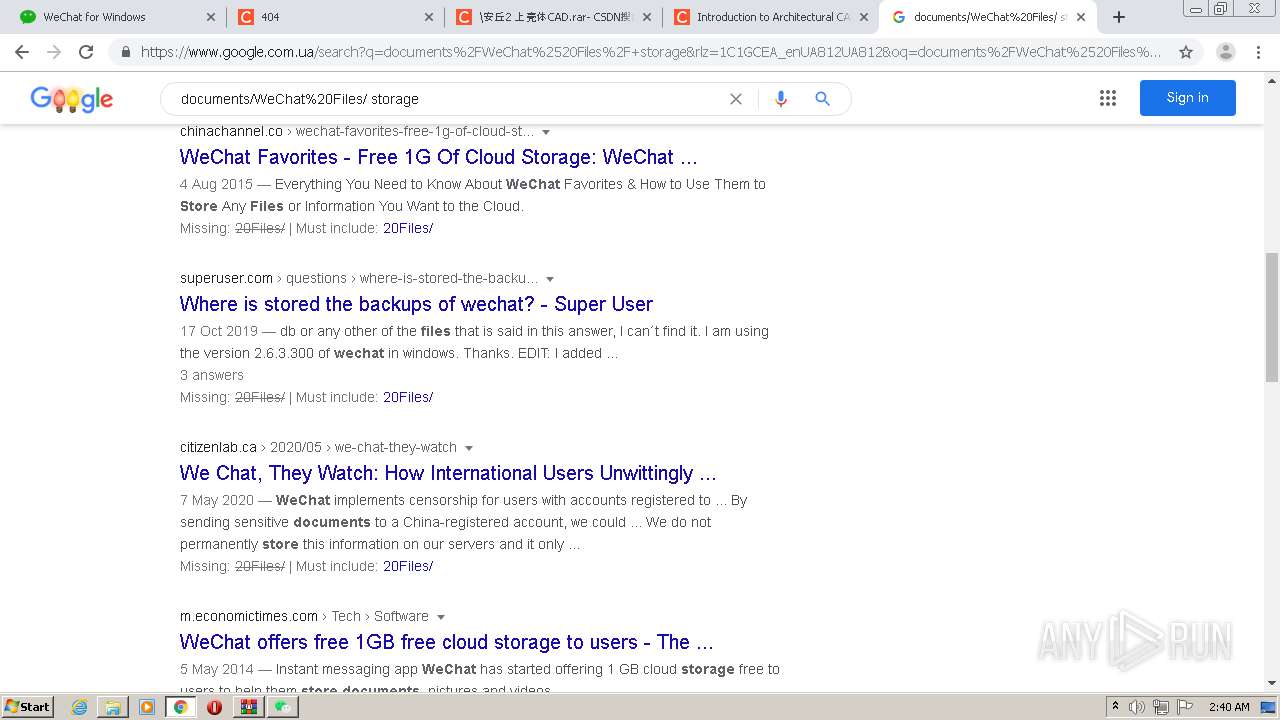Go back to the previous page
The width and height of the screenshot is (1280, 720).
(x=22, y=52)
